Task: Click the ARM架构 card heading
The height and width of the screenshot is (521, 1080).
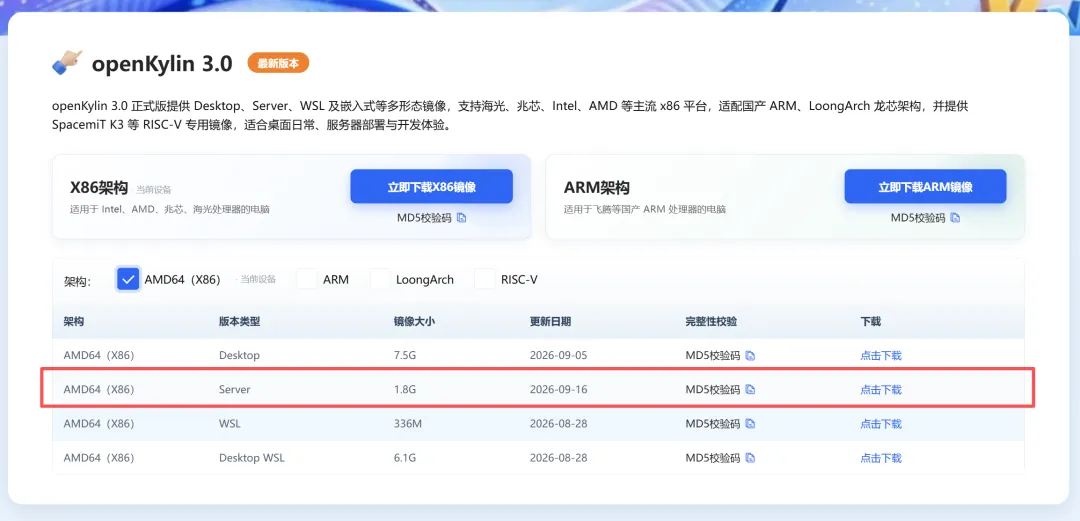Action: (x=596, y=187)
